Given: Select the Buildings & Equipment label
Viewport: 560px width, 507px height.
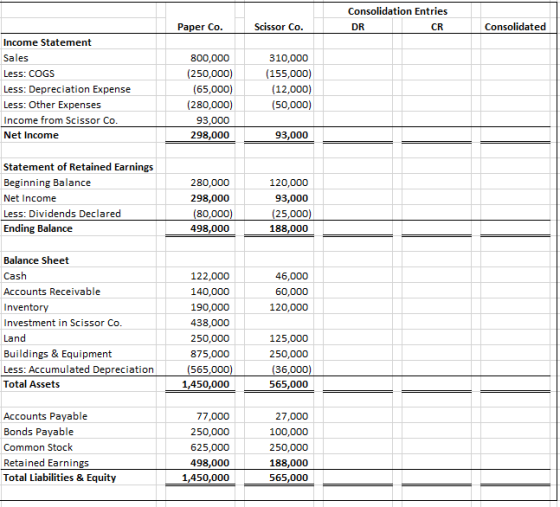Looking at the screenshot, I should (x=58, y=354).
